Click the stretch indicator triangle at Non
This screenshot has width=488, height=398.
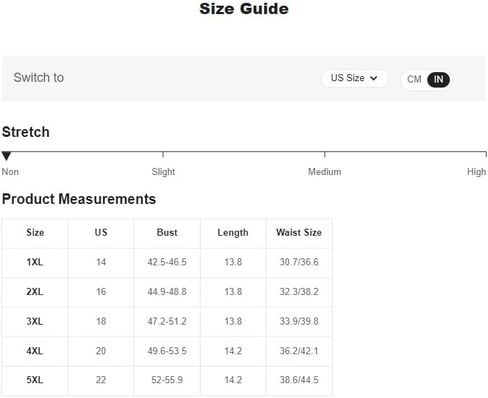[x=6, y=155]
